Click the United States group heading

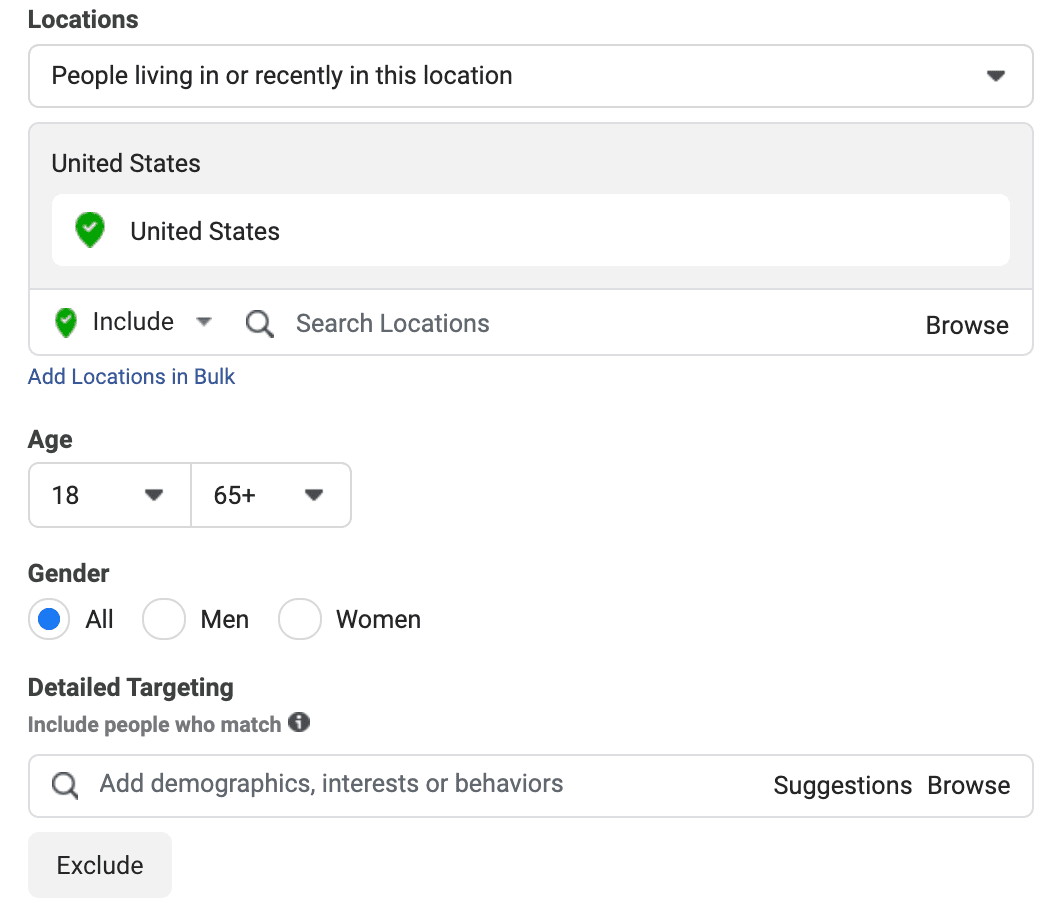[126, 163]
